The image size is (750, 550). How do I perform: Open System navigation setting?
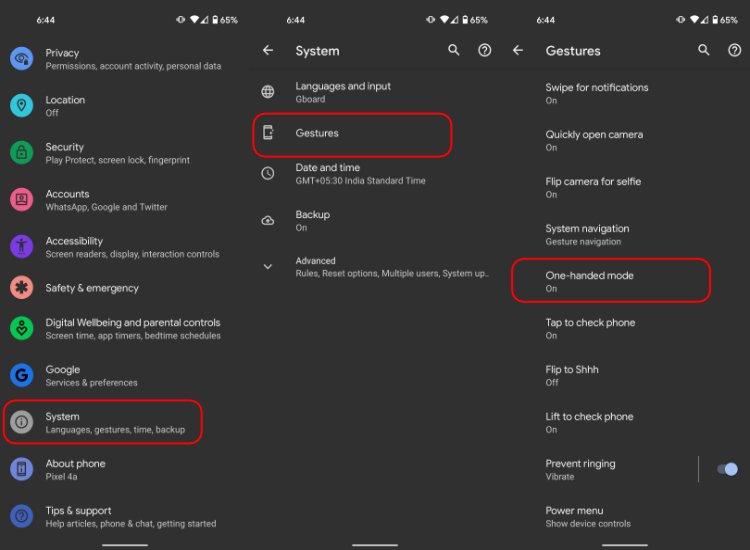coord(587,234)
